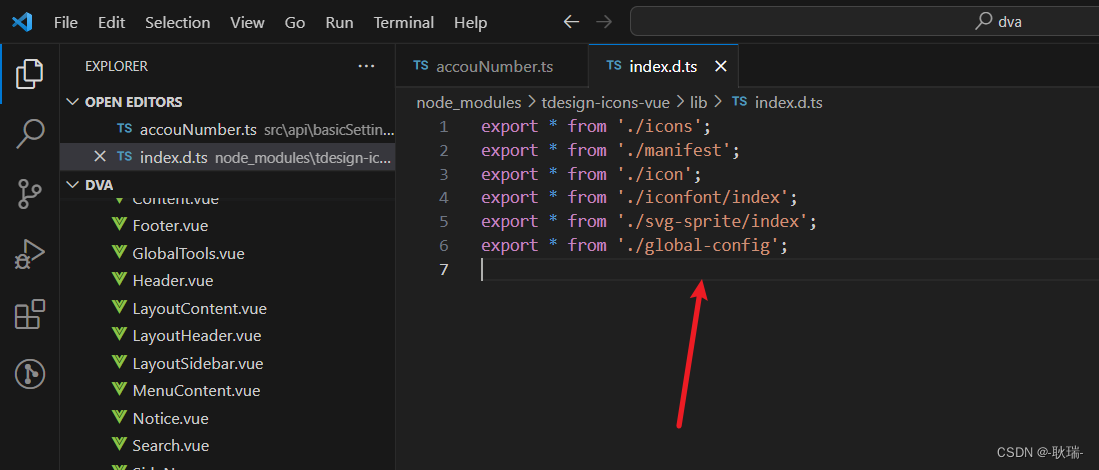1099x470 pixels.
Task: Open the Run and Debug icon
Action: coord(29,254)
